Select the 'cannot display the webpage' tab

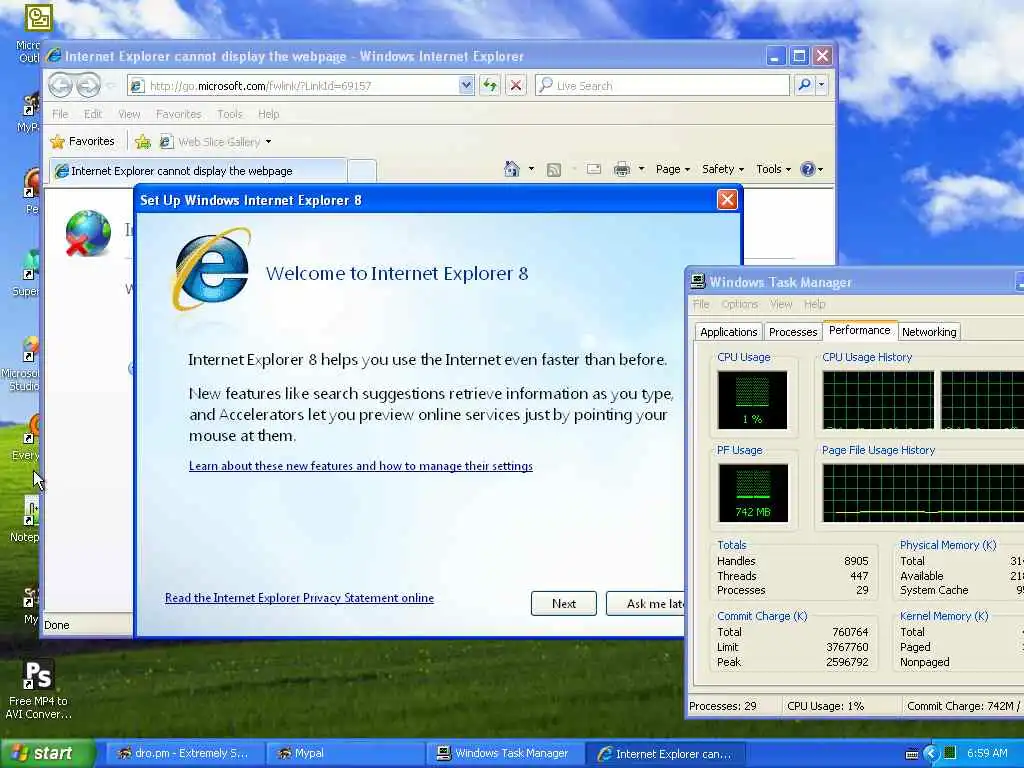click(198, 170)
